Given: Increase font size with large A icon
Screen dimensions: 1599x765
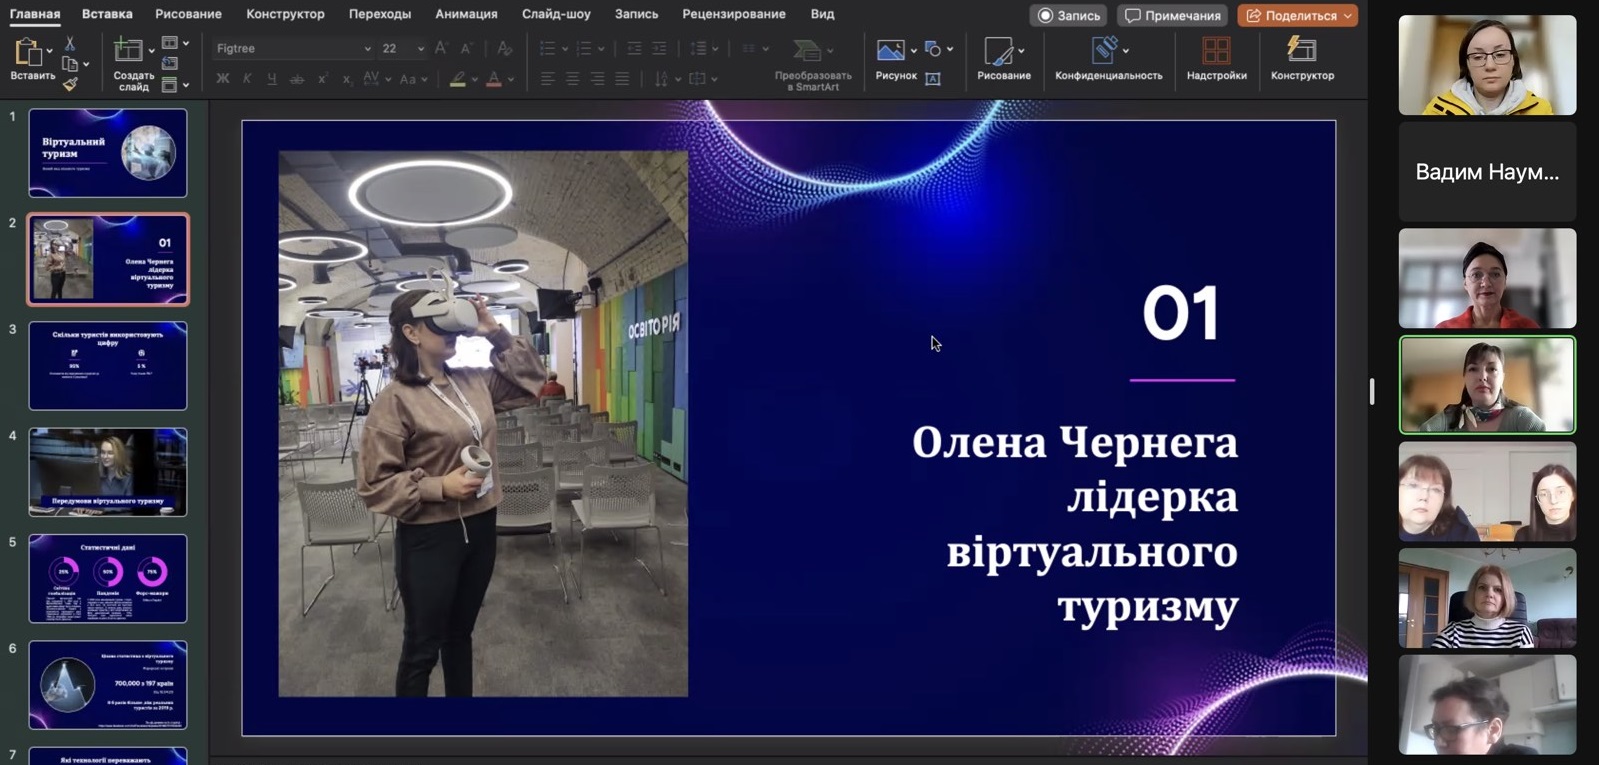Looking at the screenshot, I should coord(441,48).
